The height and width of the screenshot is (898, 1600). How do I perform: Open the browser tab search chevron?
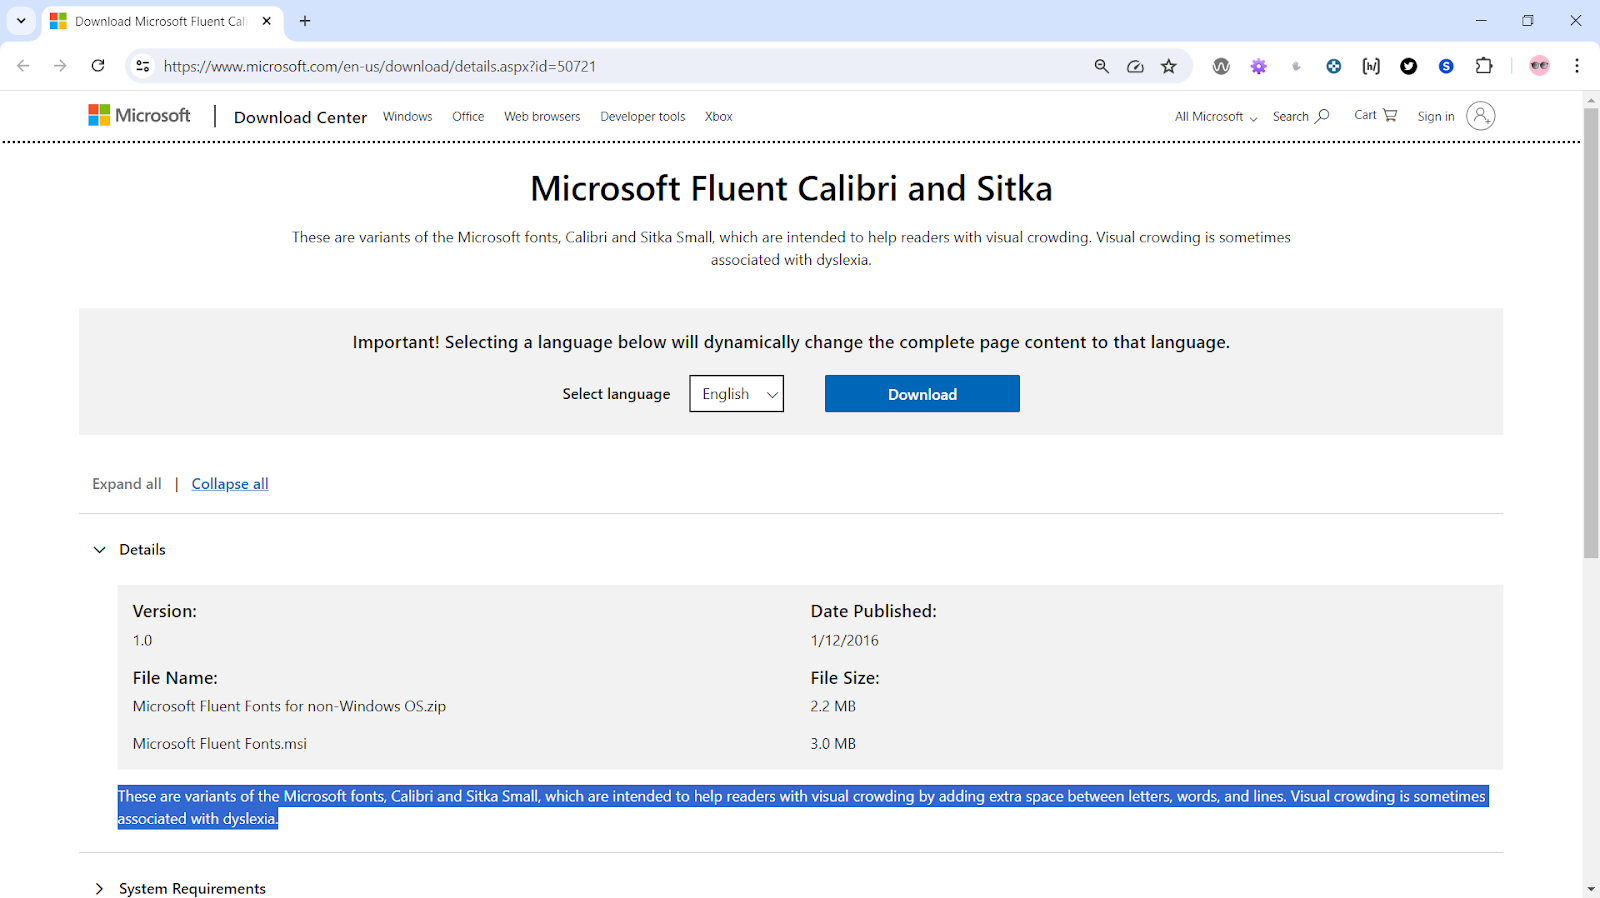tap(21, 21)
